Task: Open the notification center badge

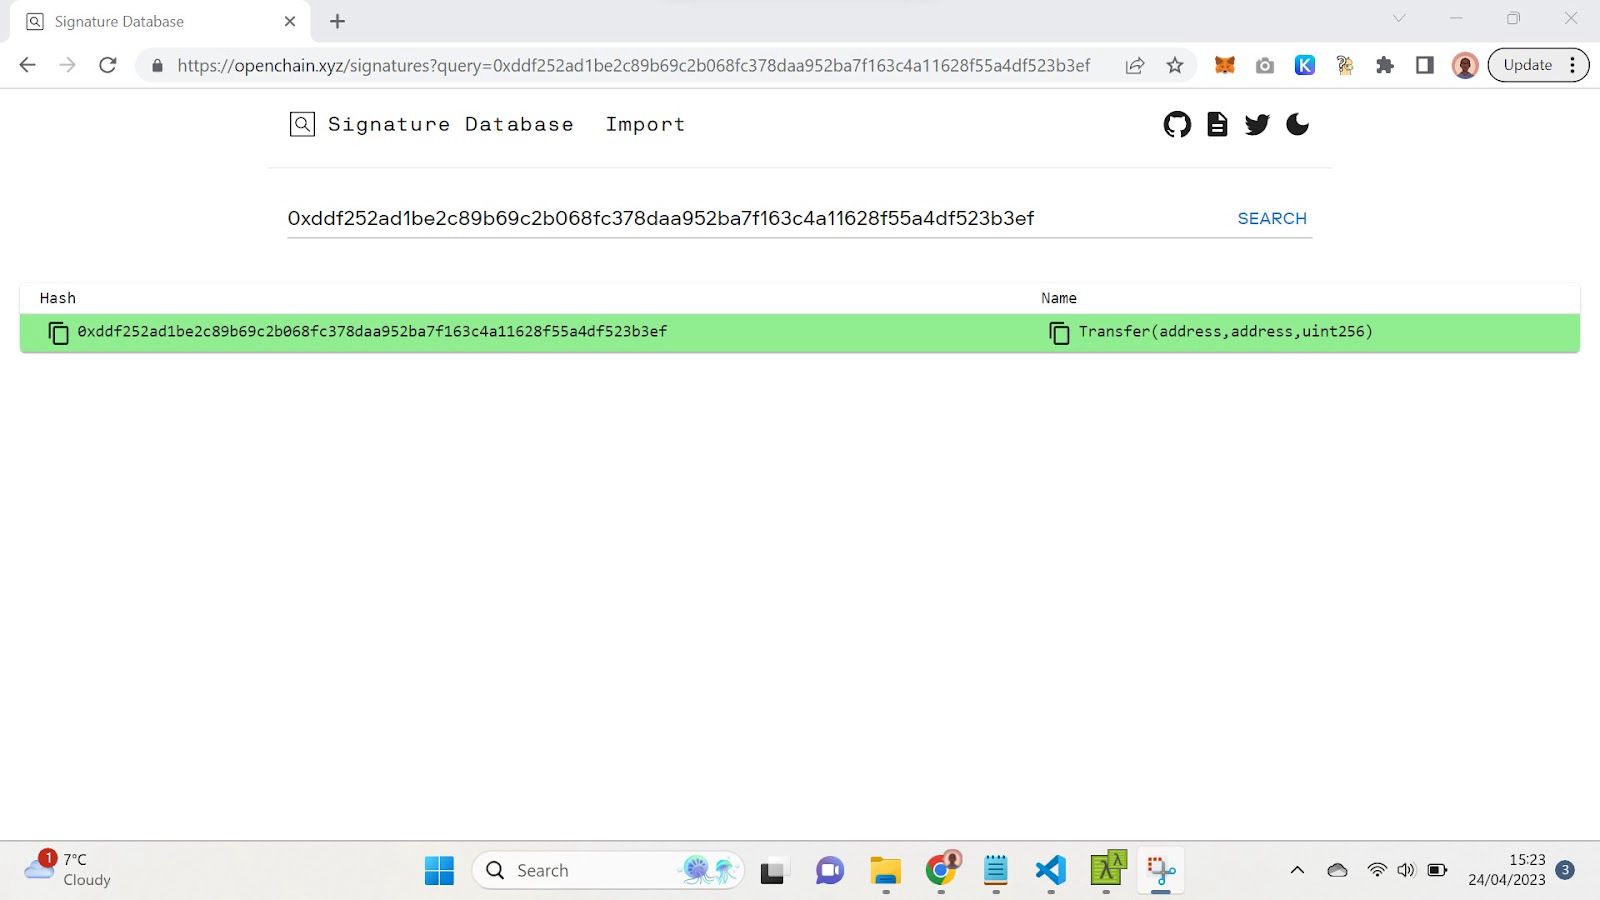Action: pos(1566,870)
